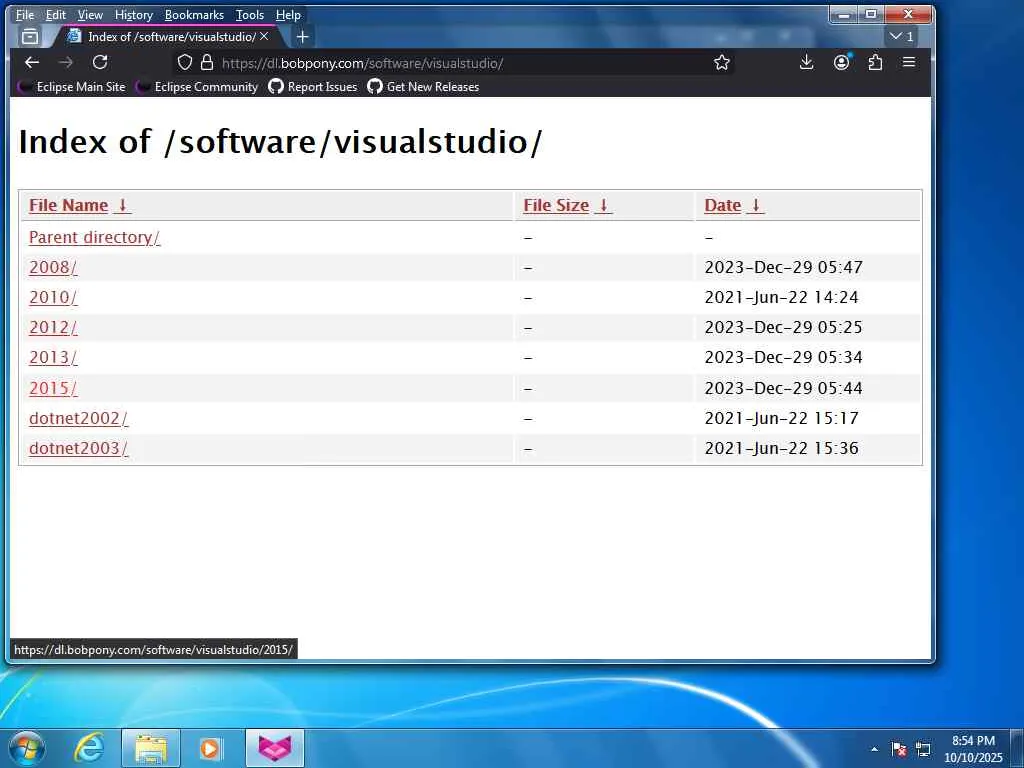Click date 2023-Dec-29 05:44

783,388
